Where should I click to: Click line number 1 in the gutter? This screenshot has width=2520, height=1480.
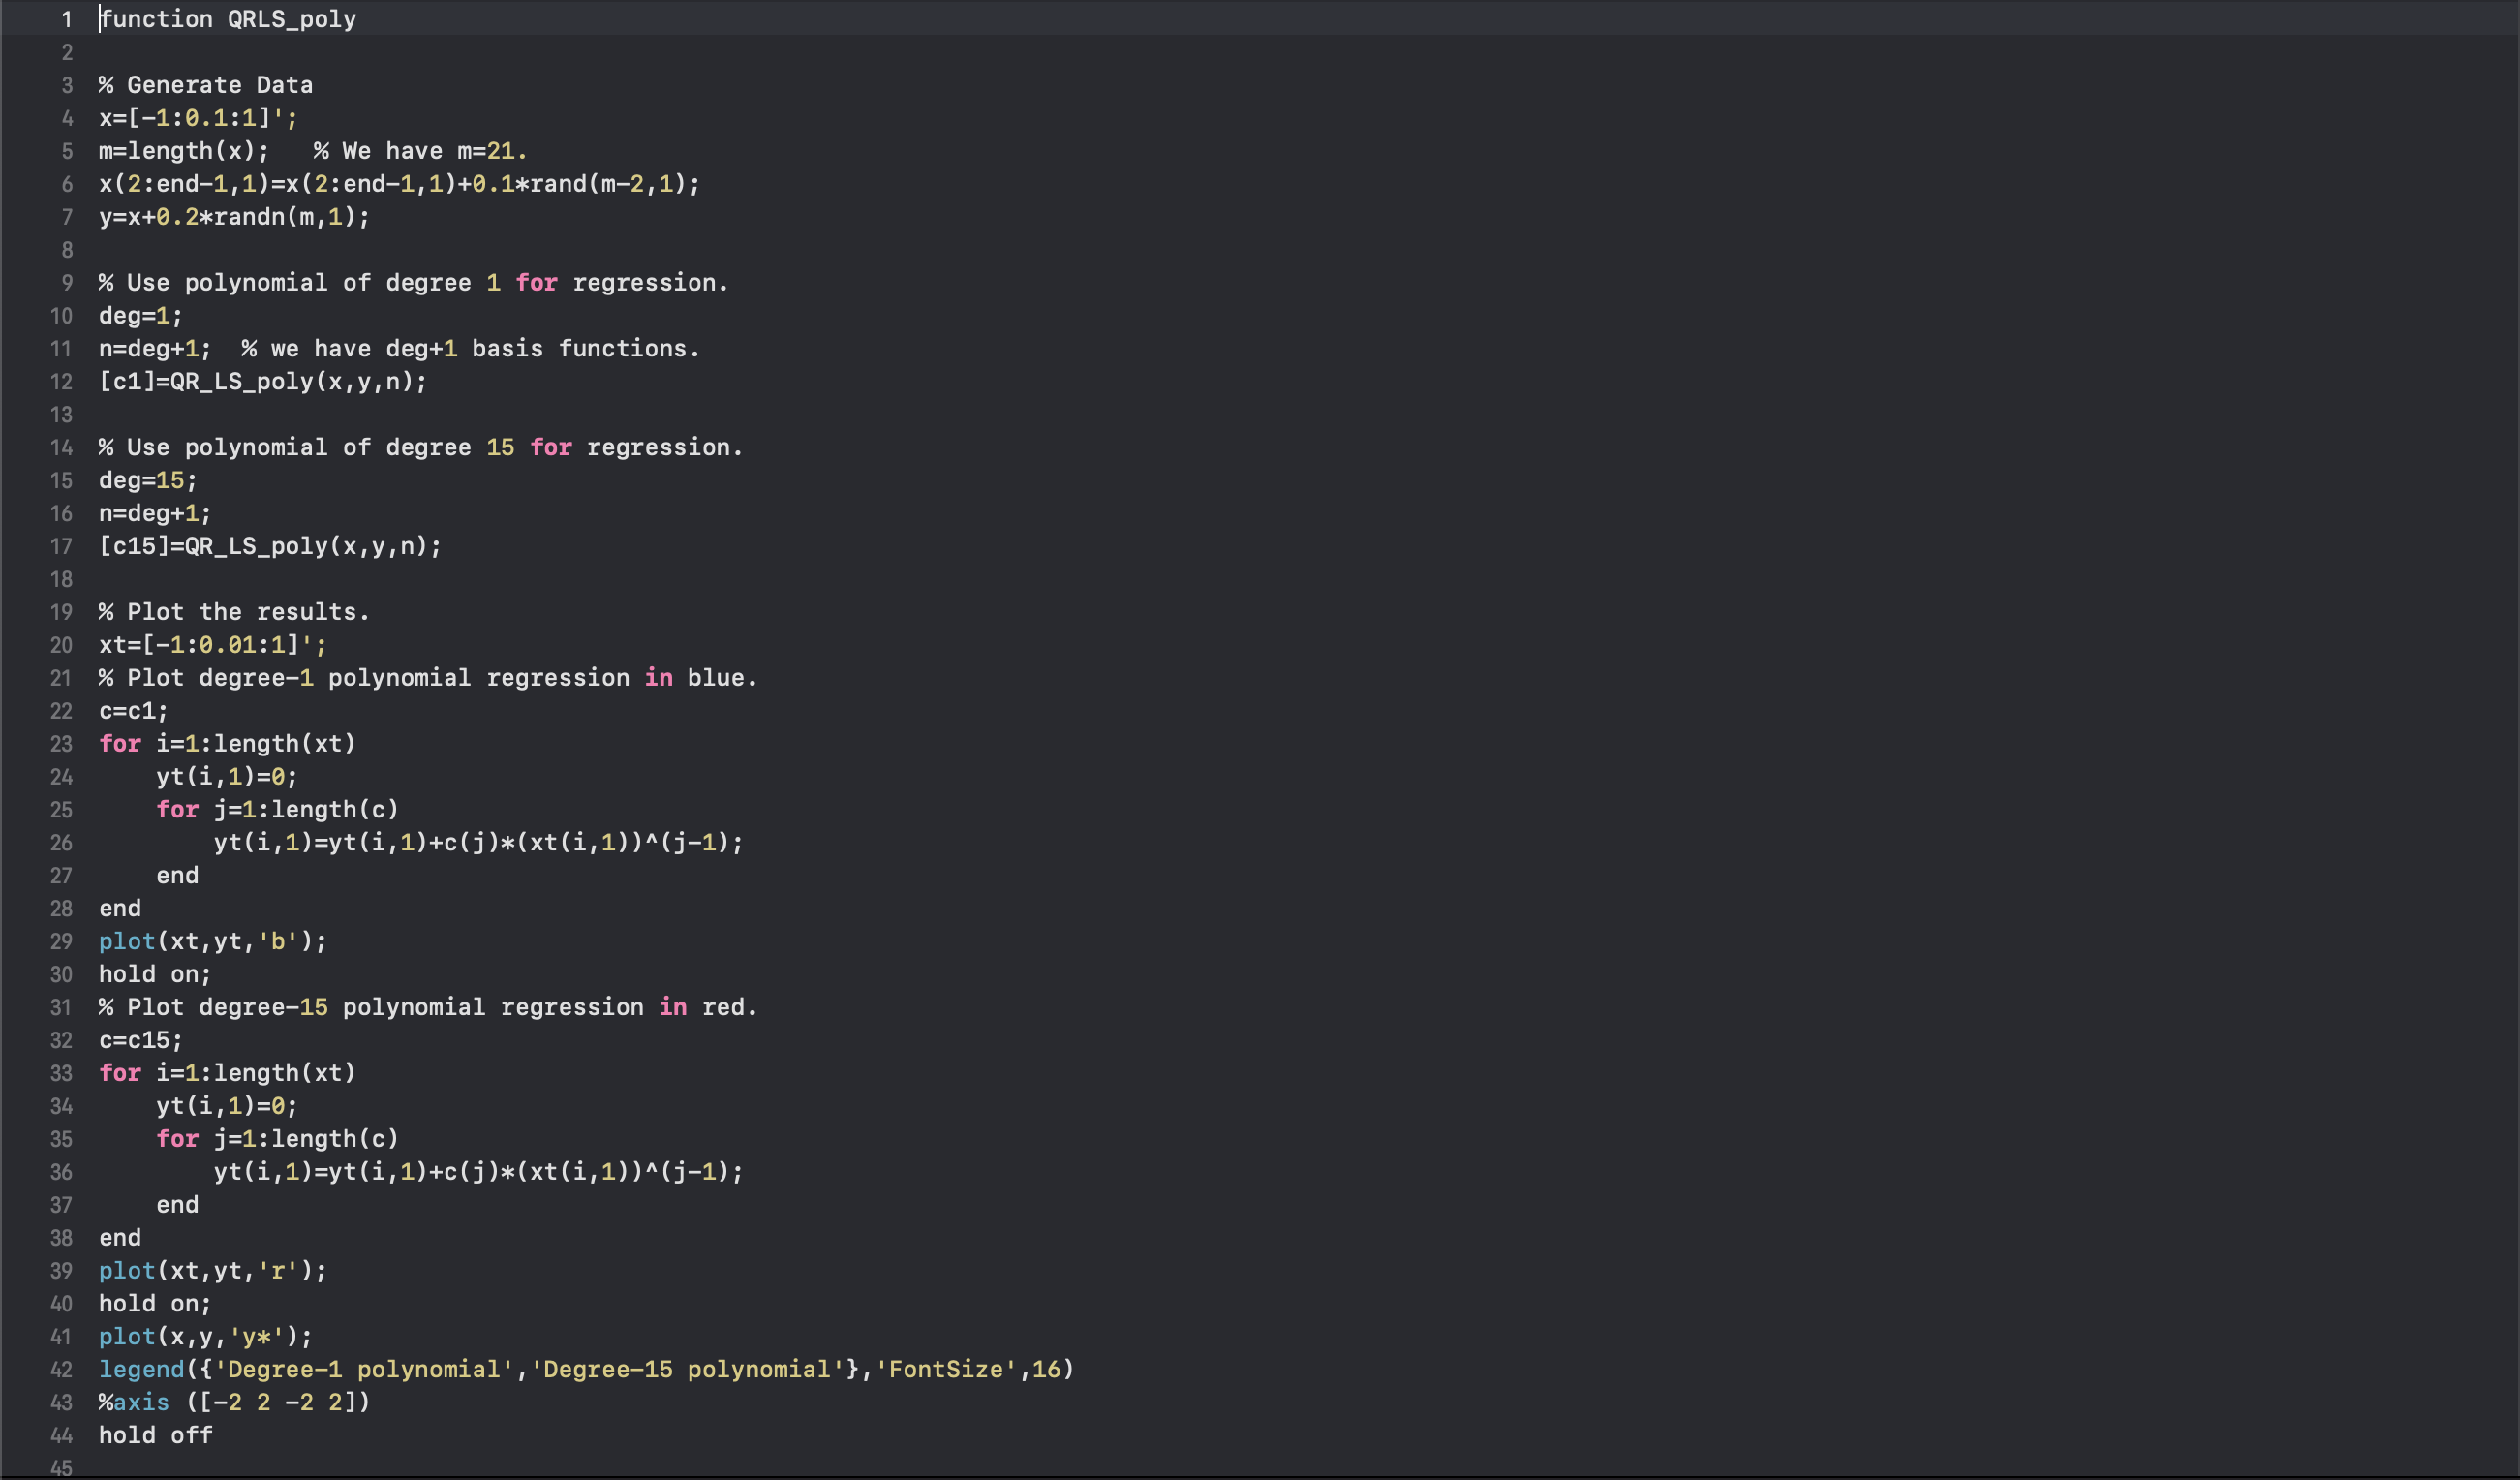[66, 20]
